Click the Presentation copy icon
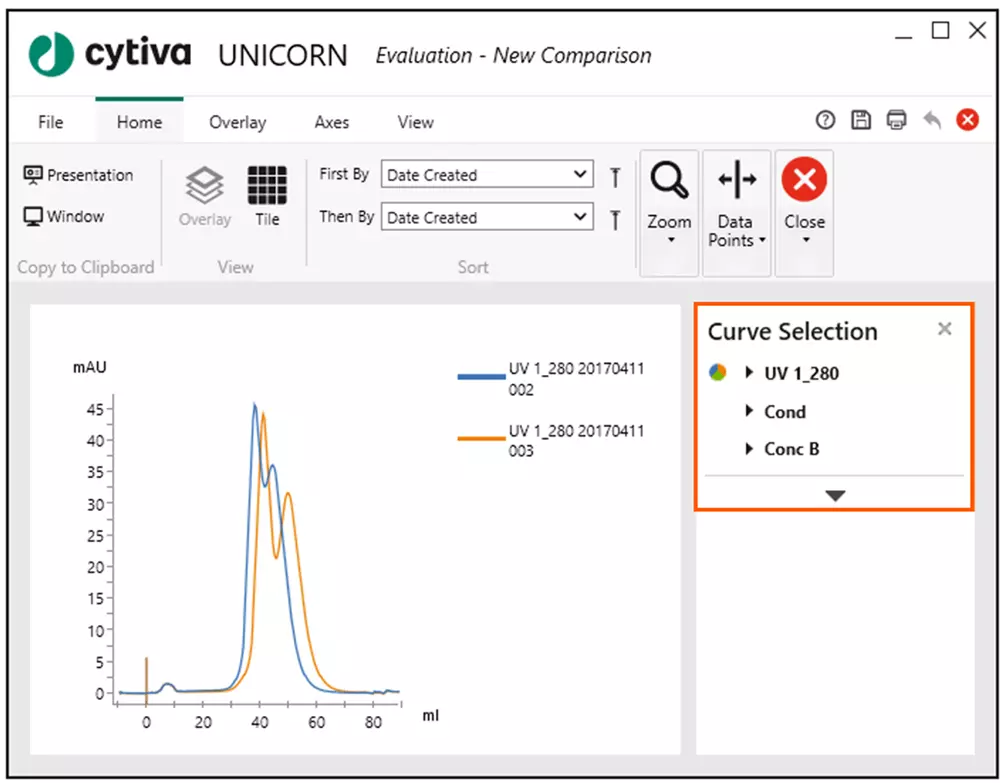 tap(80, 175)
